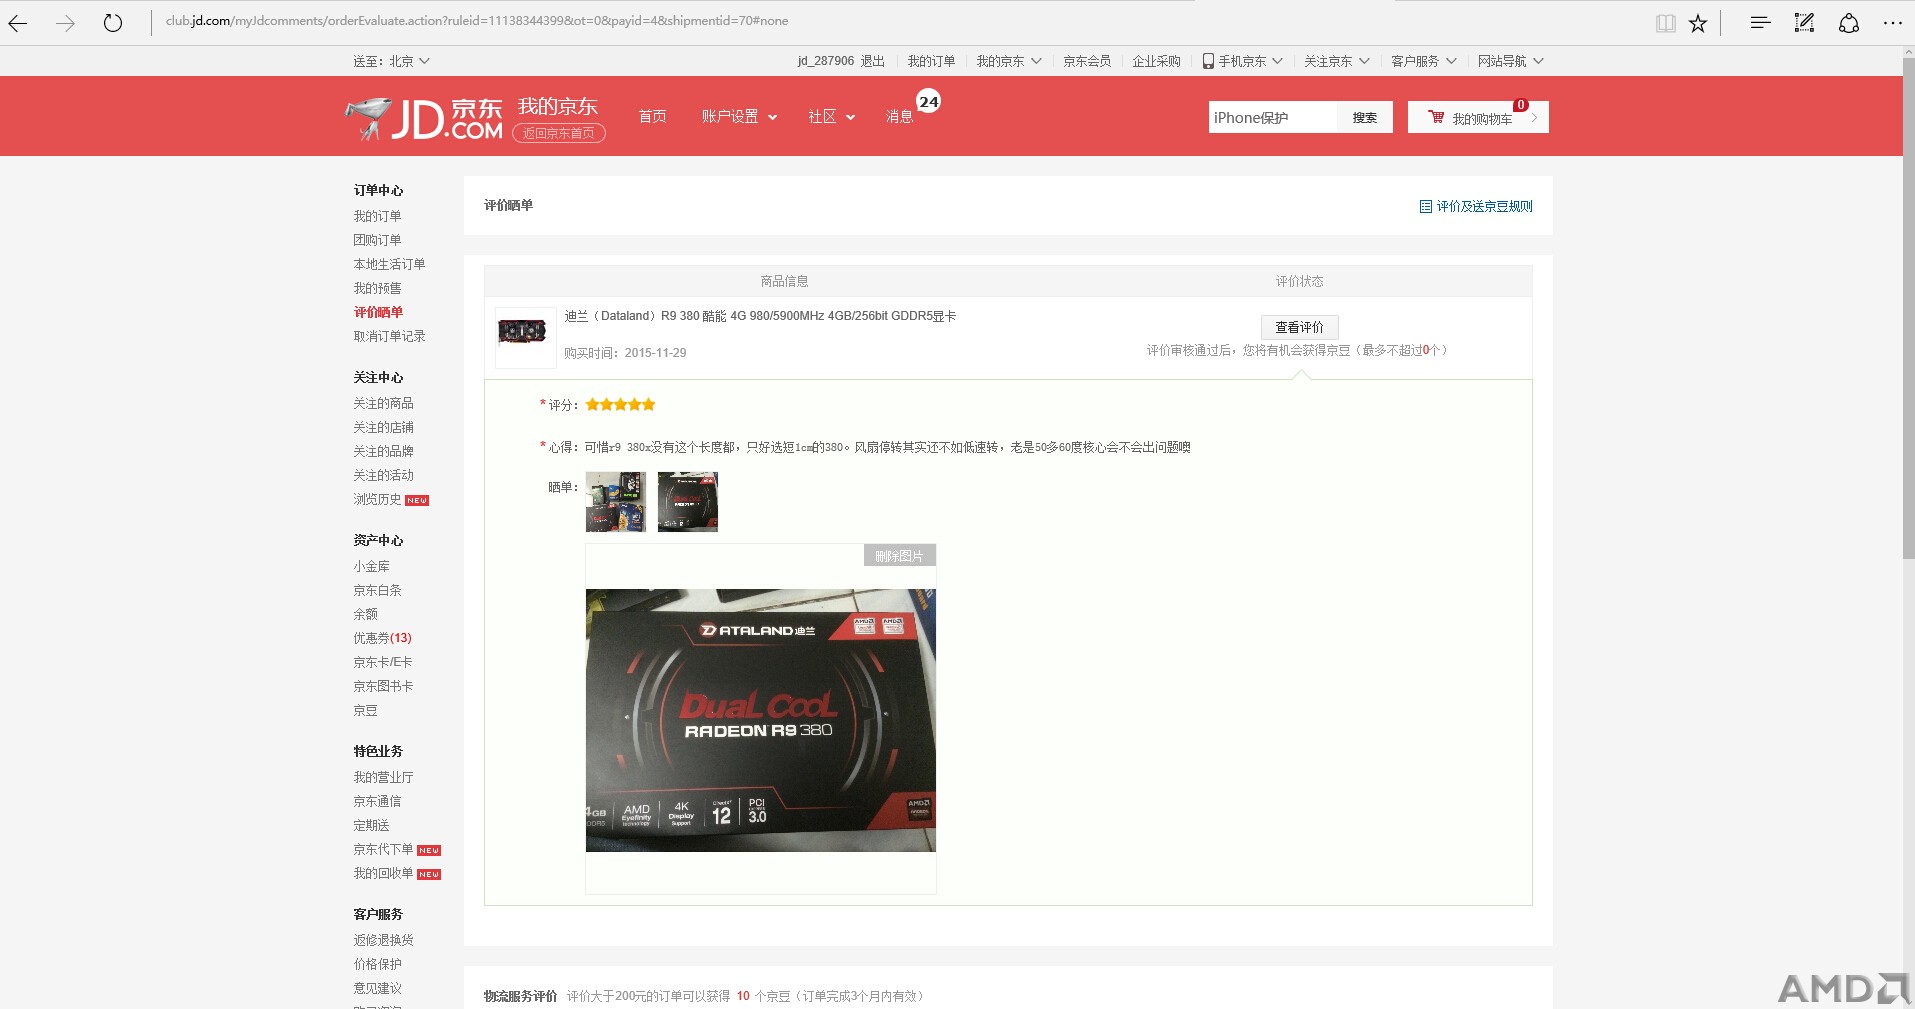Image resolution: width=1915 pixels, height=1009 pixels.
Task: Click 返回京东首页 button
Action: 559,133
